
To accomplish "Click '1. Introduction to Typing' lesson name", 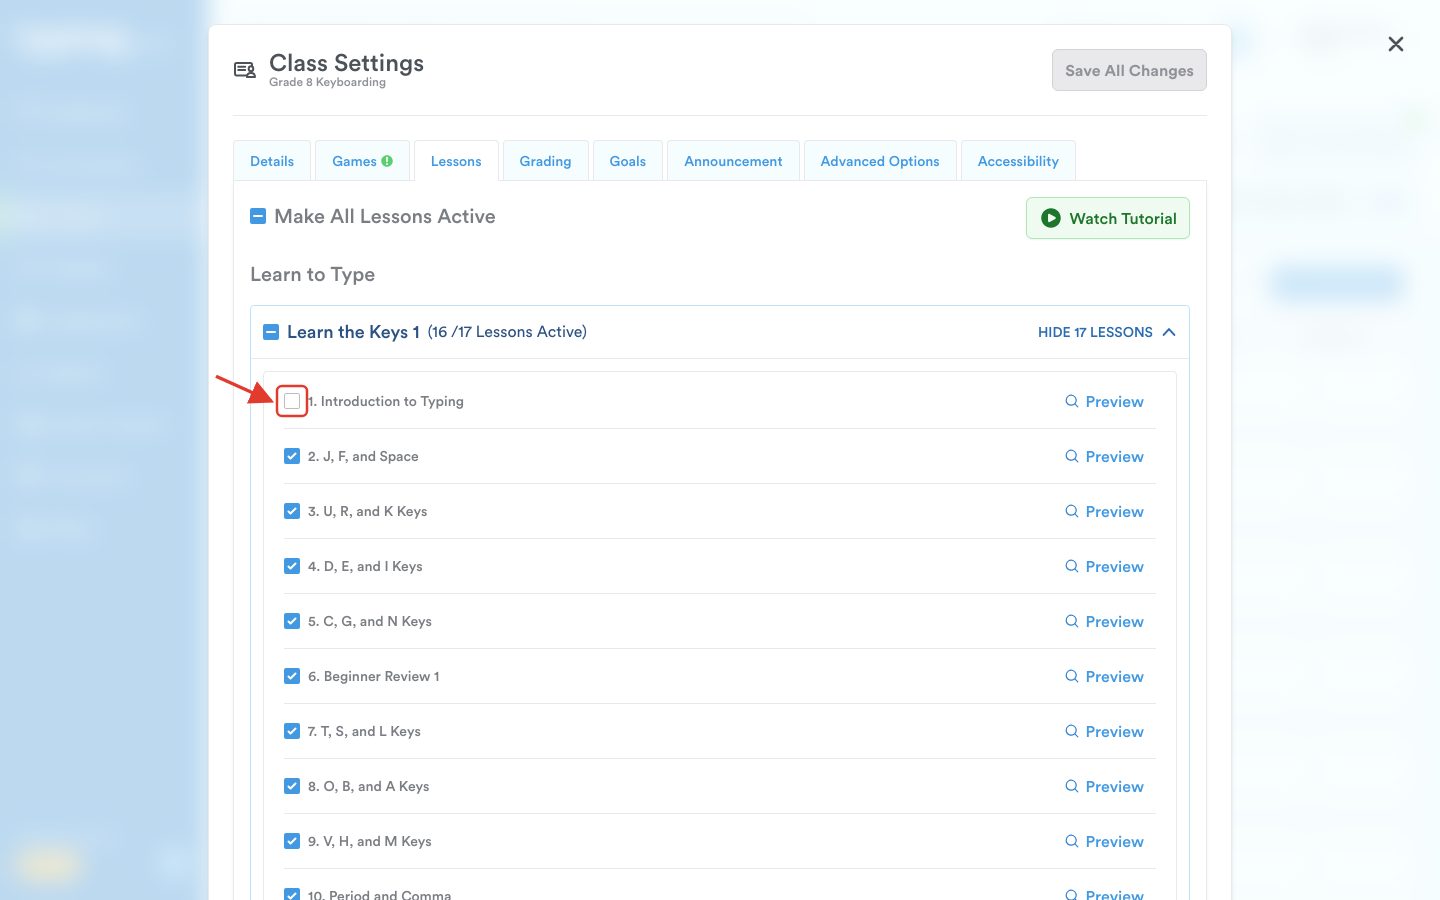I will [x=386, y=401].
